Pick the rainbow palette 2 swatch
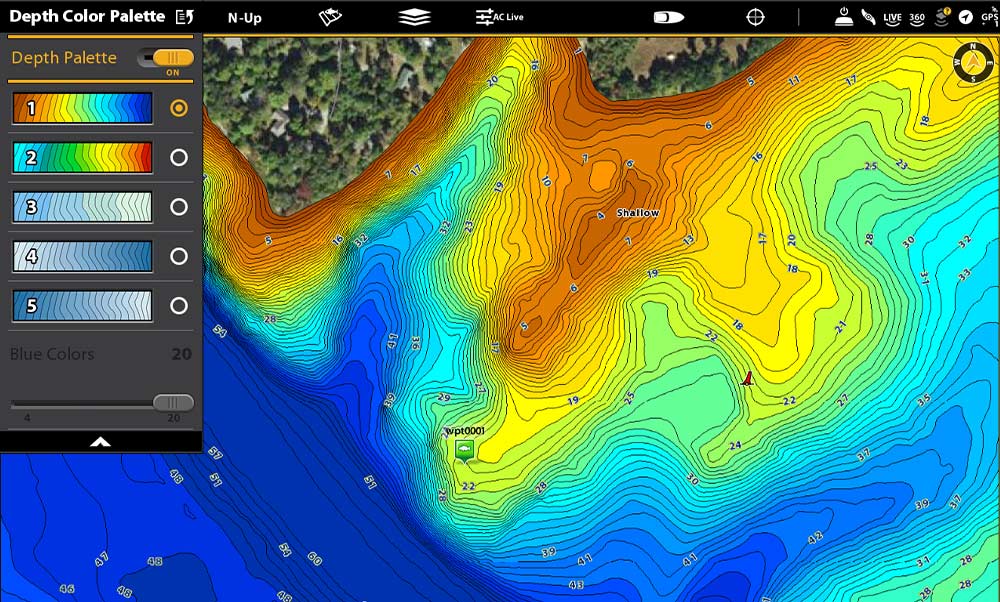The height and width of the screenshot is (602, 1000). [82, 158]
